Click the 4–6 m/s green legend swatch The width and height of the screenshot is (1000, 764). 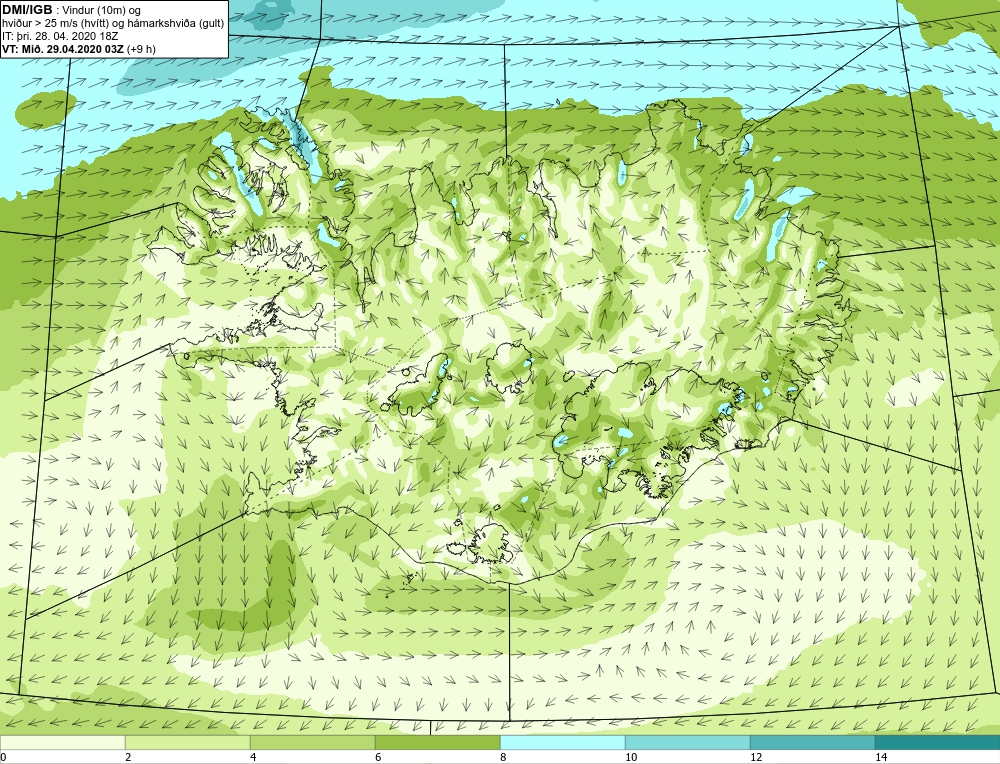312,743
